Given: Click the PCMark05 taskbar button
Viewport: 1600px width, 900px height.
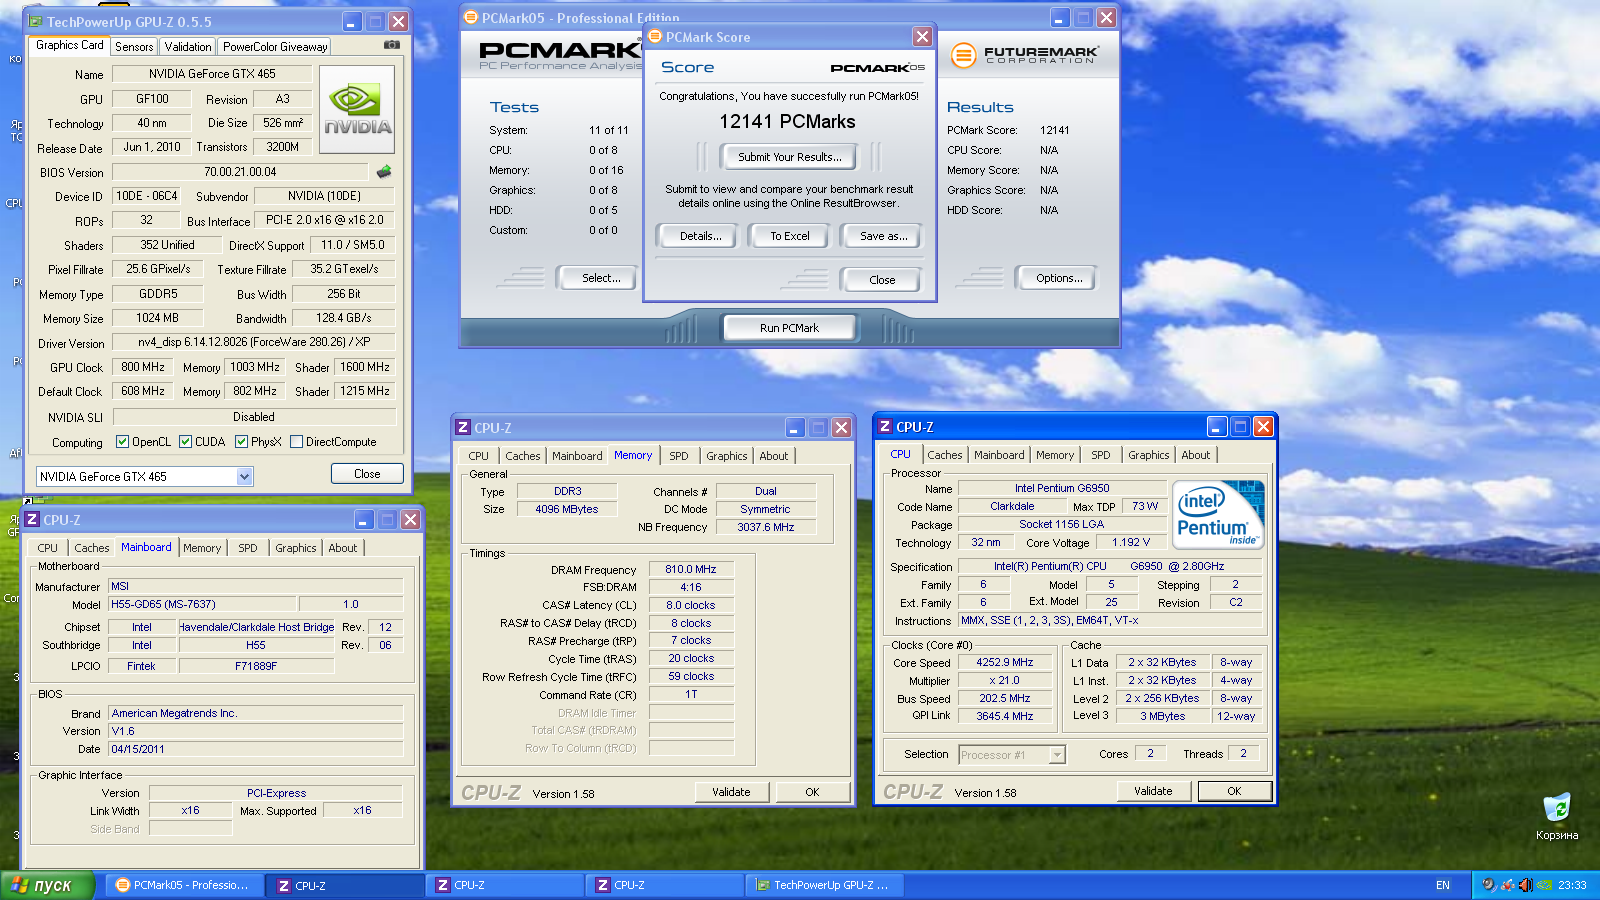Looking at the screenshot, I should (x=185, y=885).
